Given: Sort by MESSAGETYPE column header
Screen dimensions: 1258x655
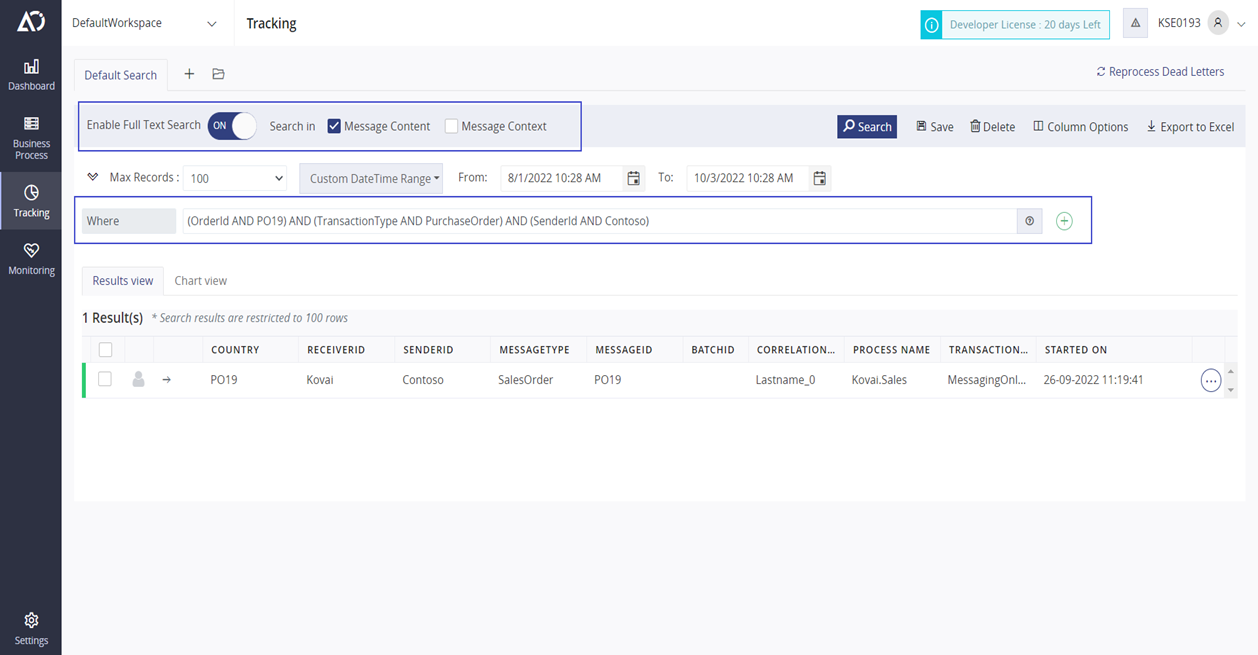Looking at the screenshot, I should [534, 350].
